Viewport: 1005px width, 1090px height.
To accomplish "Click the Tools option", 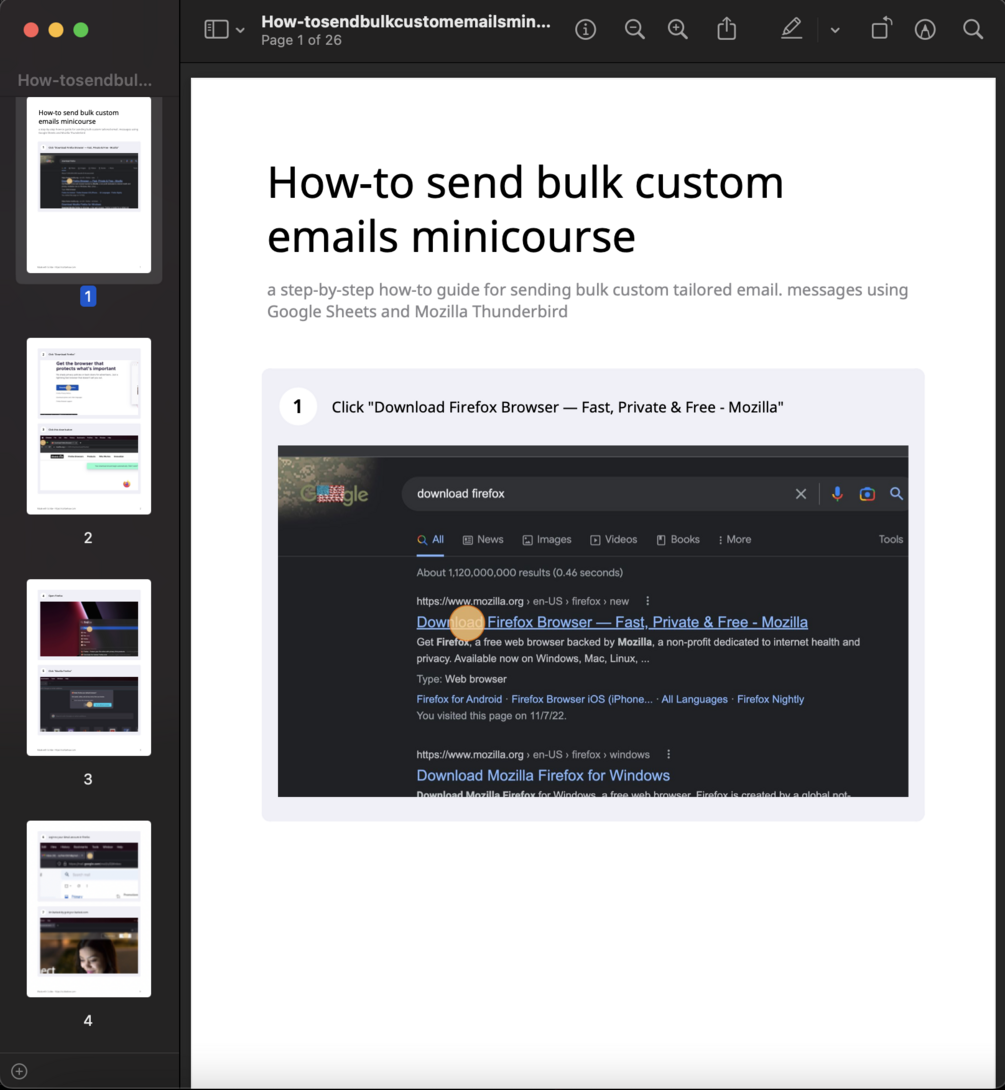I will pyautogui.click(x=890, y=539).
